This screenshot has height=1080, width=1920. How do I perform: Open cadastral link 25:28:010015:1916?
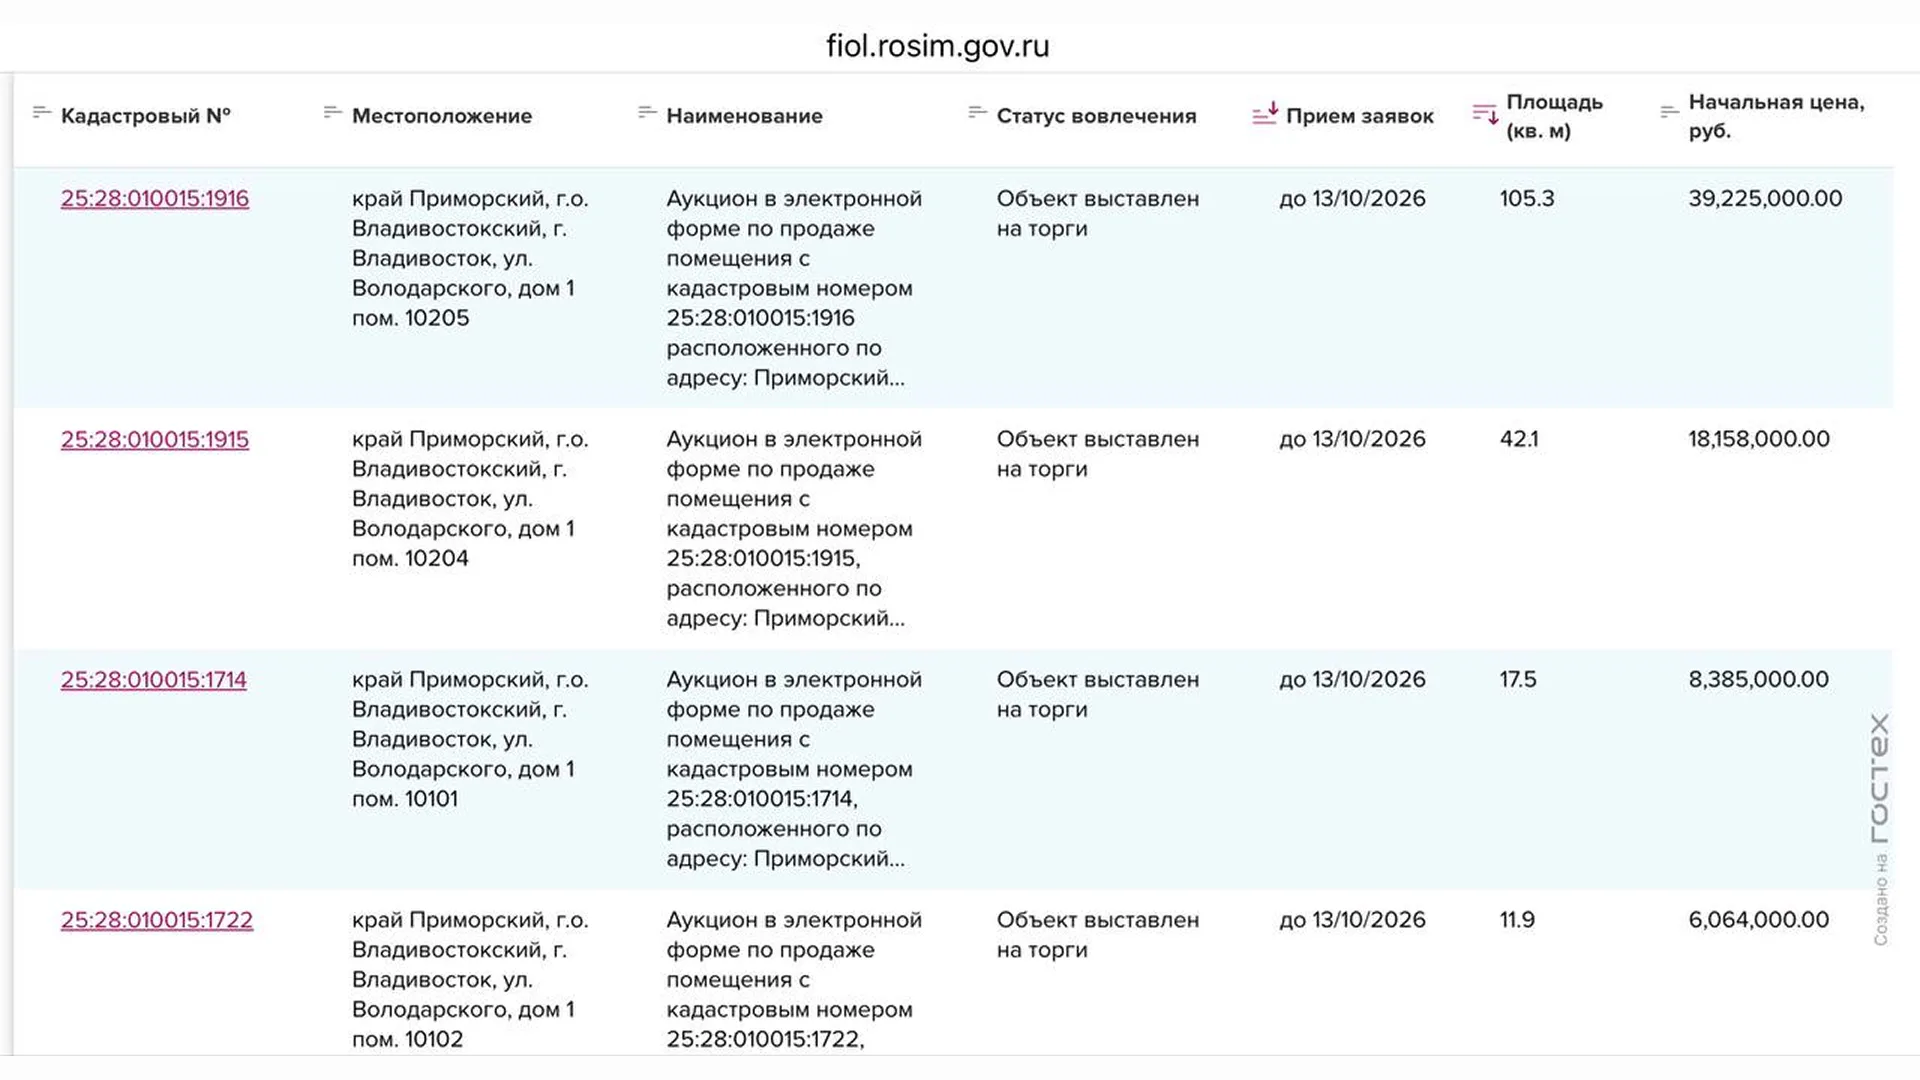pyautogui.click(x=155, y=198)
